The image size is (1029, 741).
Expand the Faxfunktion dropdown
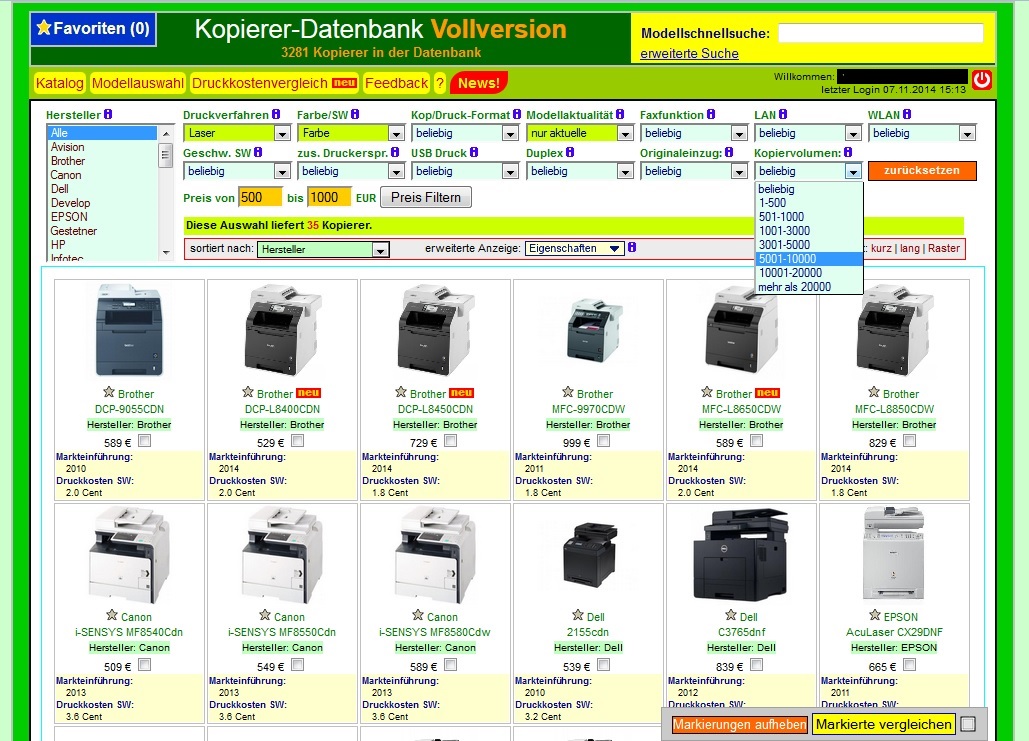point(694,133)
